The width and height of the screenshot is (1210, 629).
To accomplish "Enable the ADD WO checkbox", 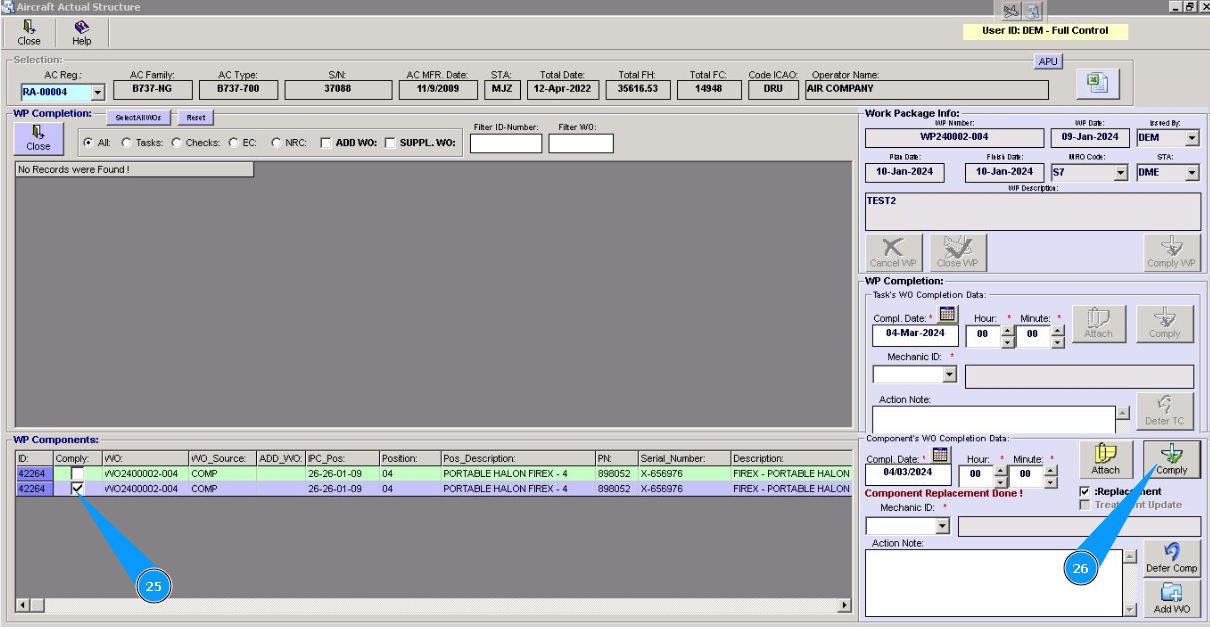I will point(326,143).
